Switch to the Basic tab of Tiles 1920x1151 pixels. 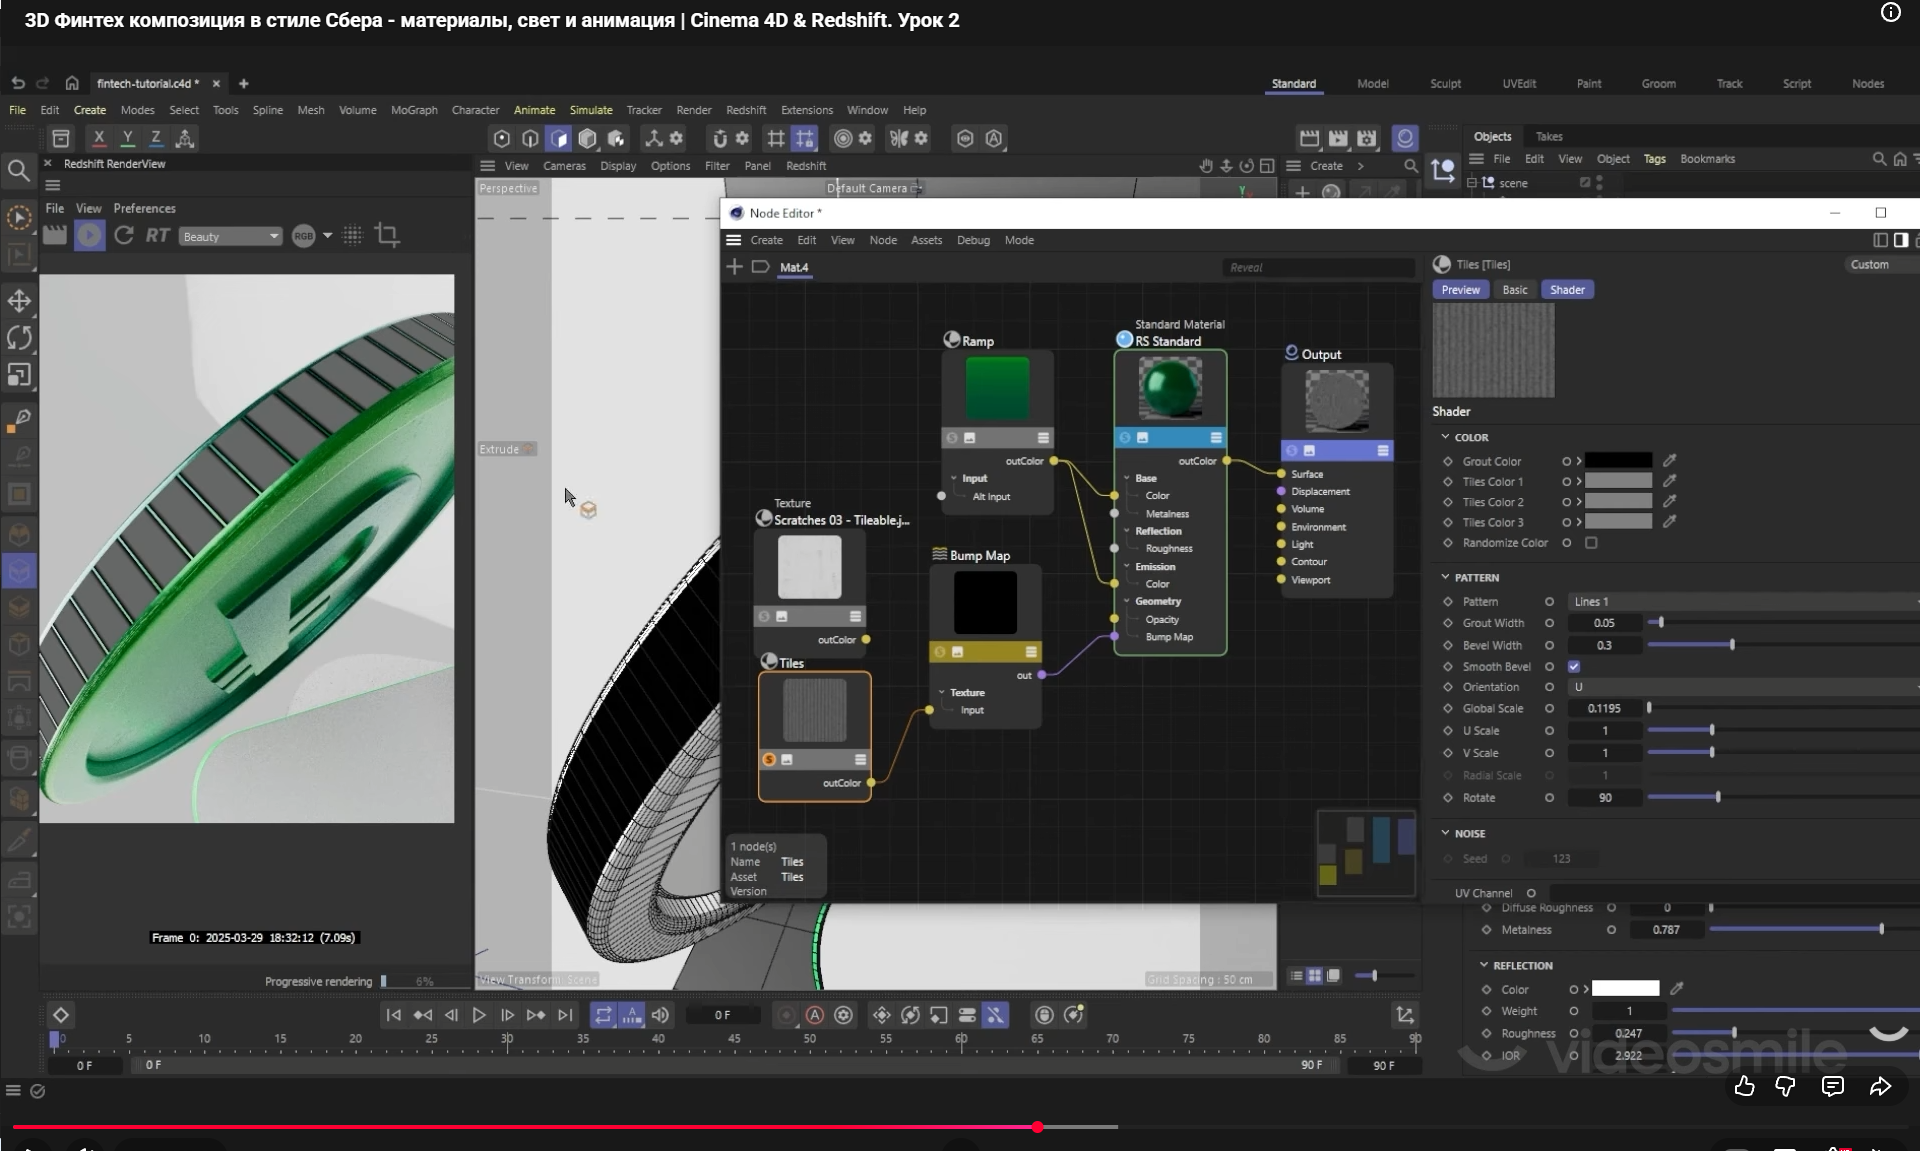1514,290
